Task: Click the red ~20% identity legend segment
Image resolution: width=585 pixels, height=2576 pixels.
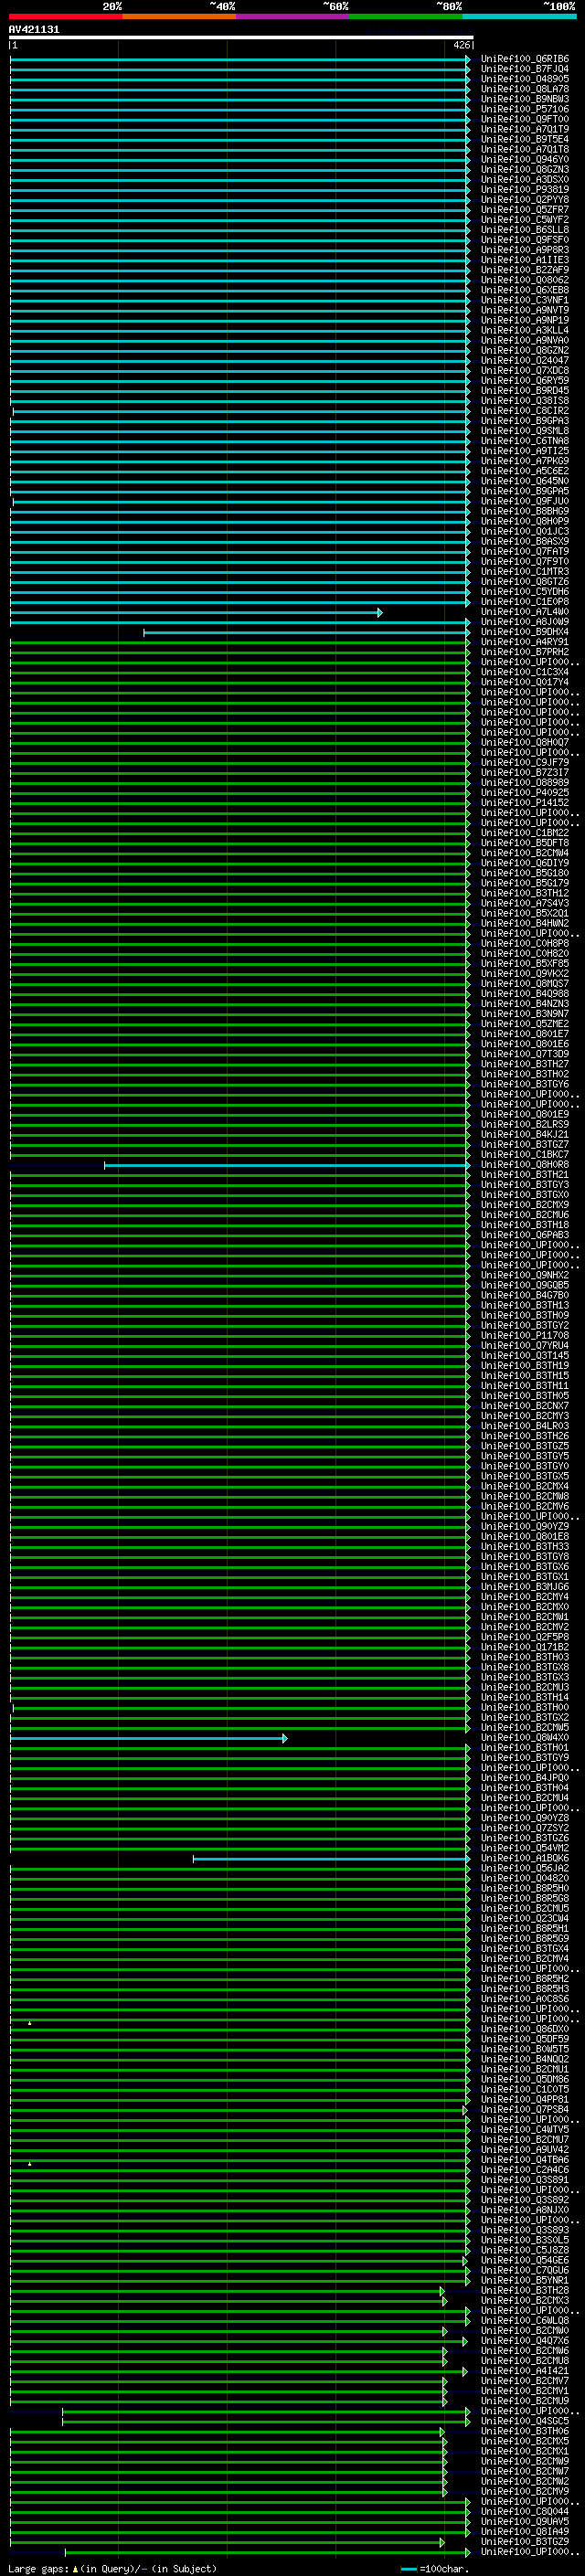Action: point(65,16)
